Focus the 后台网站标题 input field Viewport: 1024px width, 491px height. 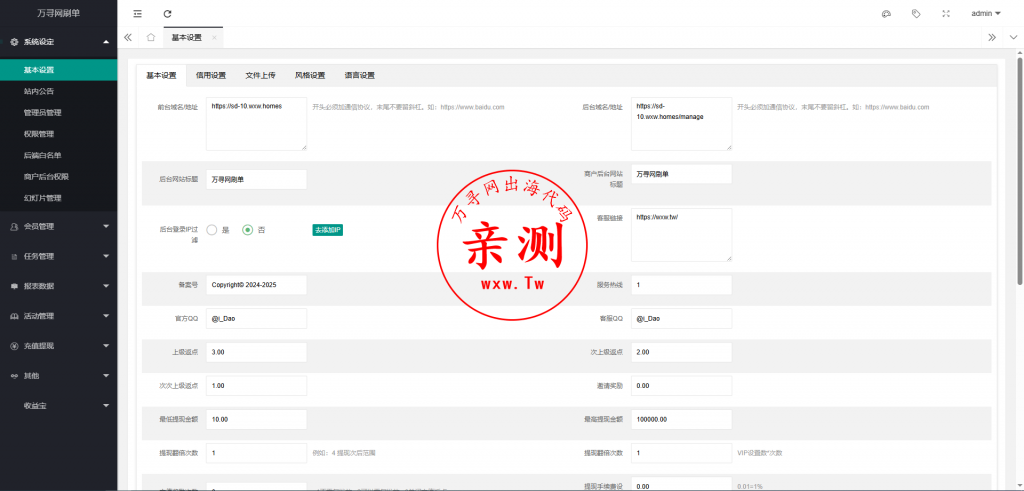tap(256, 180)
